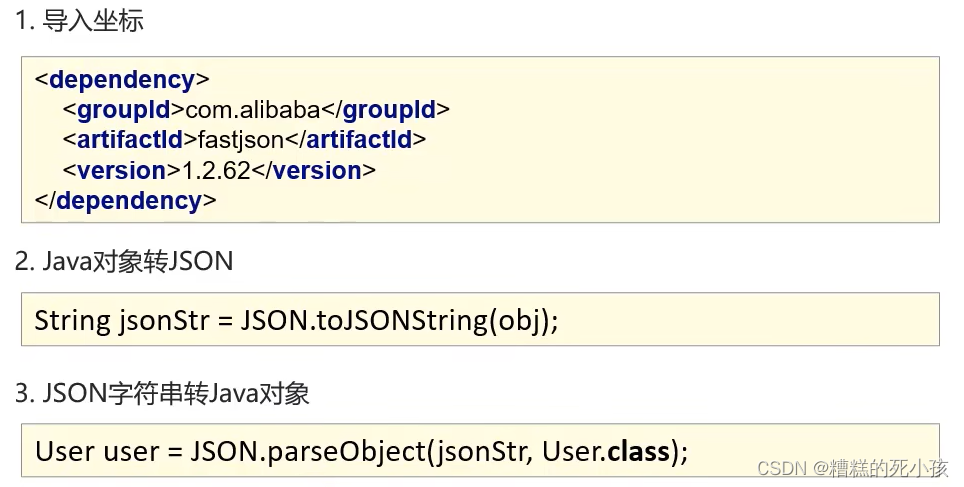This screenshot has width=964, height=487.
Task: Click the version number 1.2.62
Action: (x=216, y=170)
